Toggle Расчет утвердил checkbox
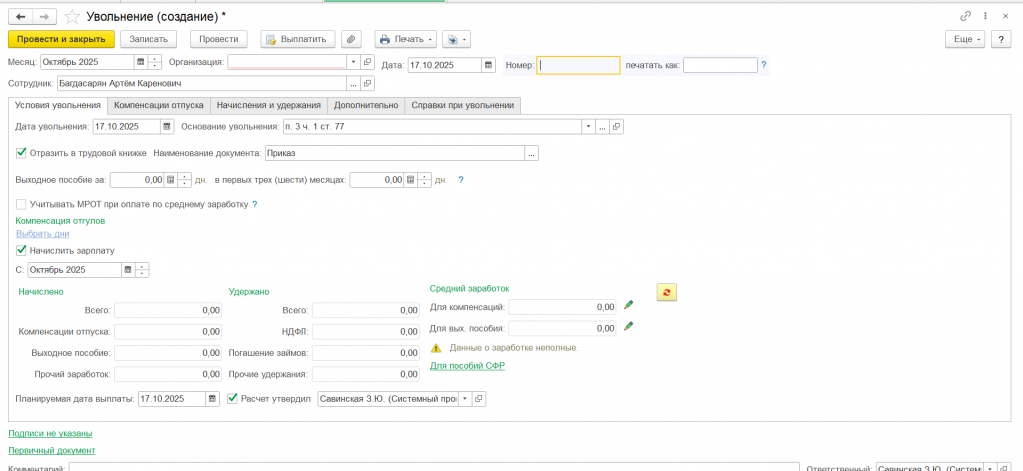 pos(232,398)
